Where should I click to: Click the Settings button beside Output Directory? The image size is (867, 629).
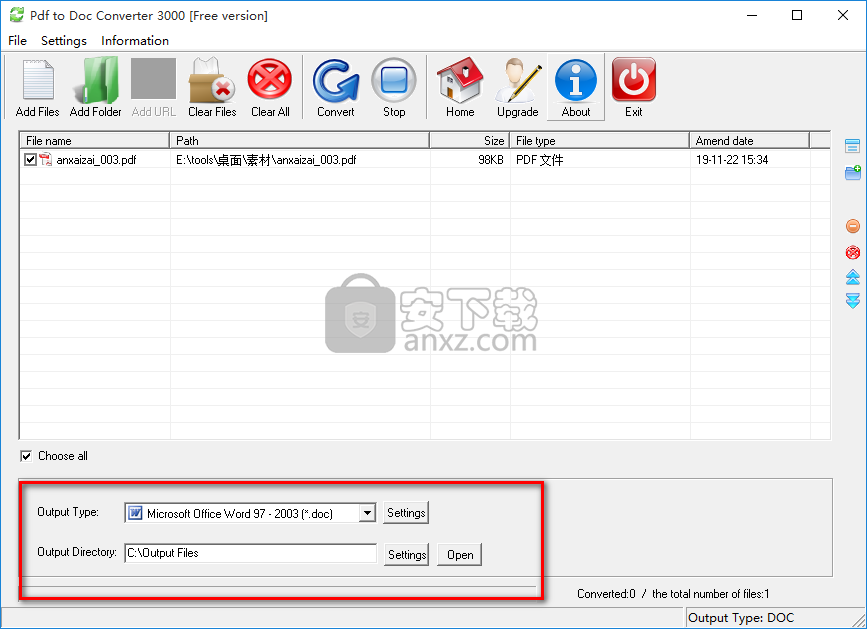tap(406, 554)
